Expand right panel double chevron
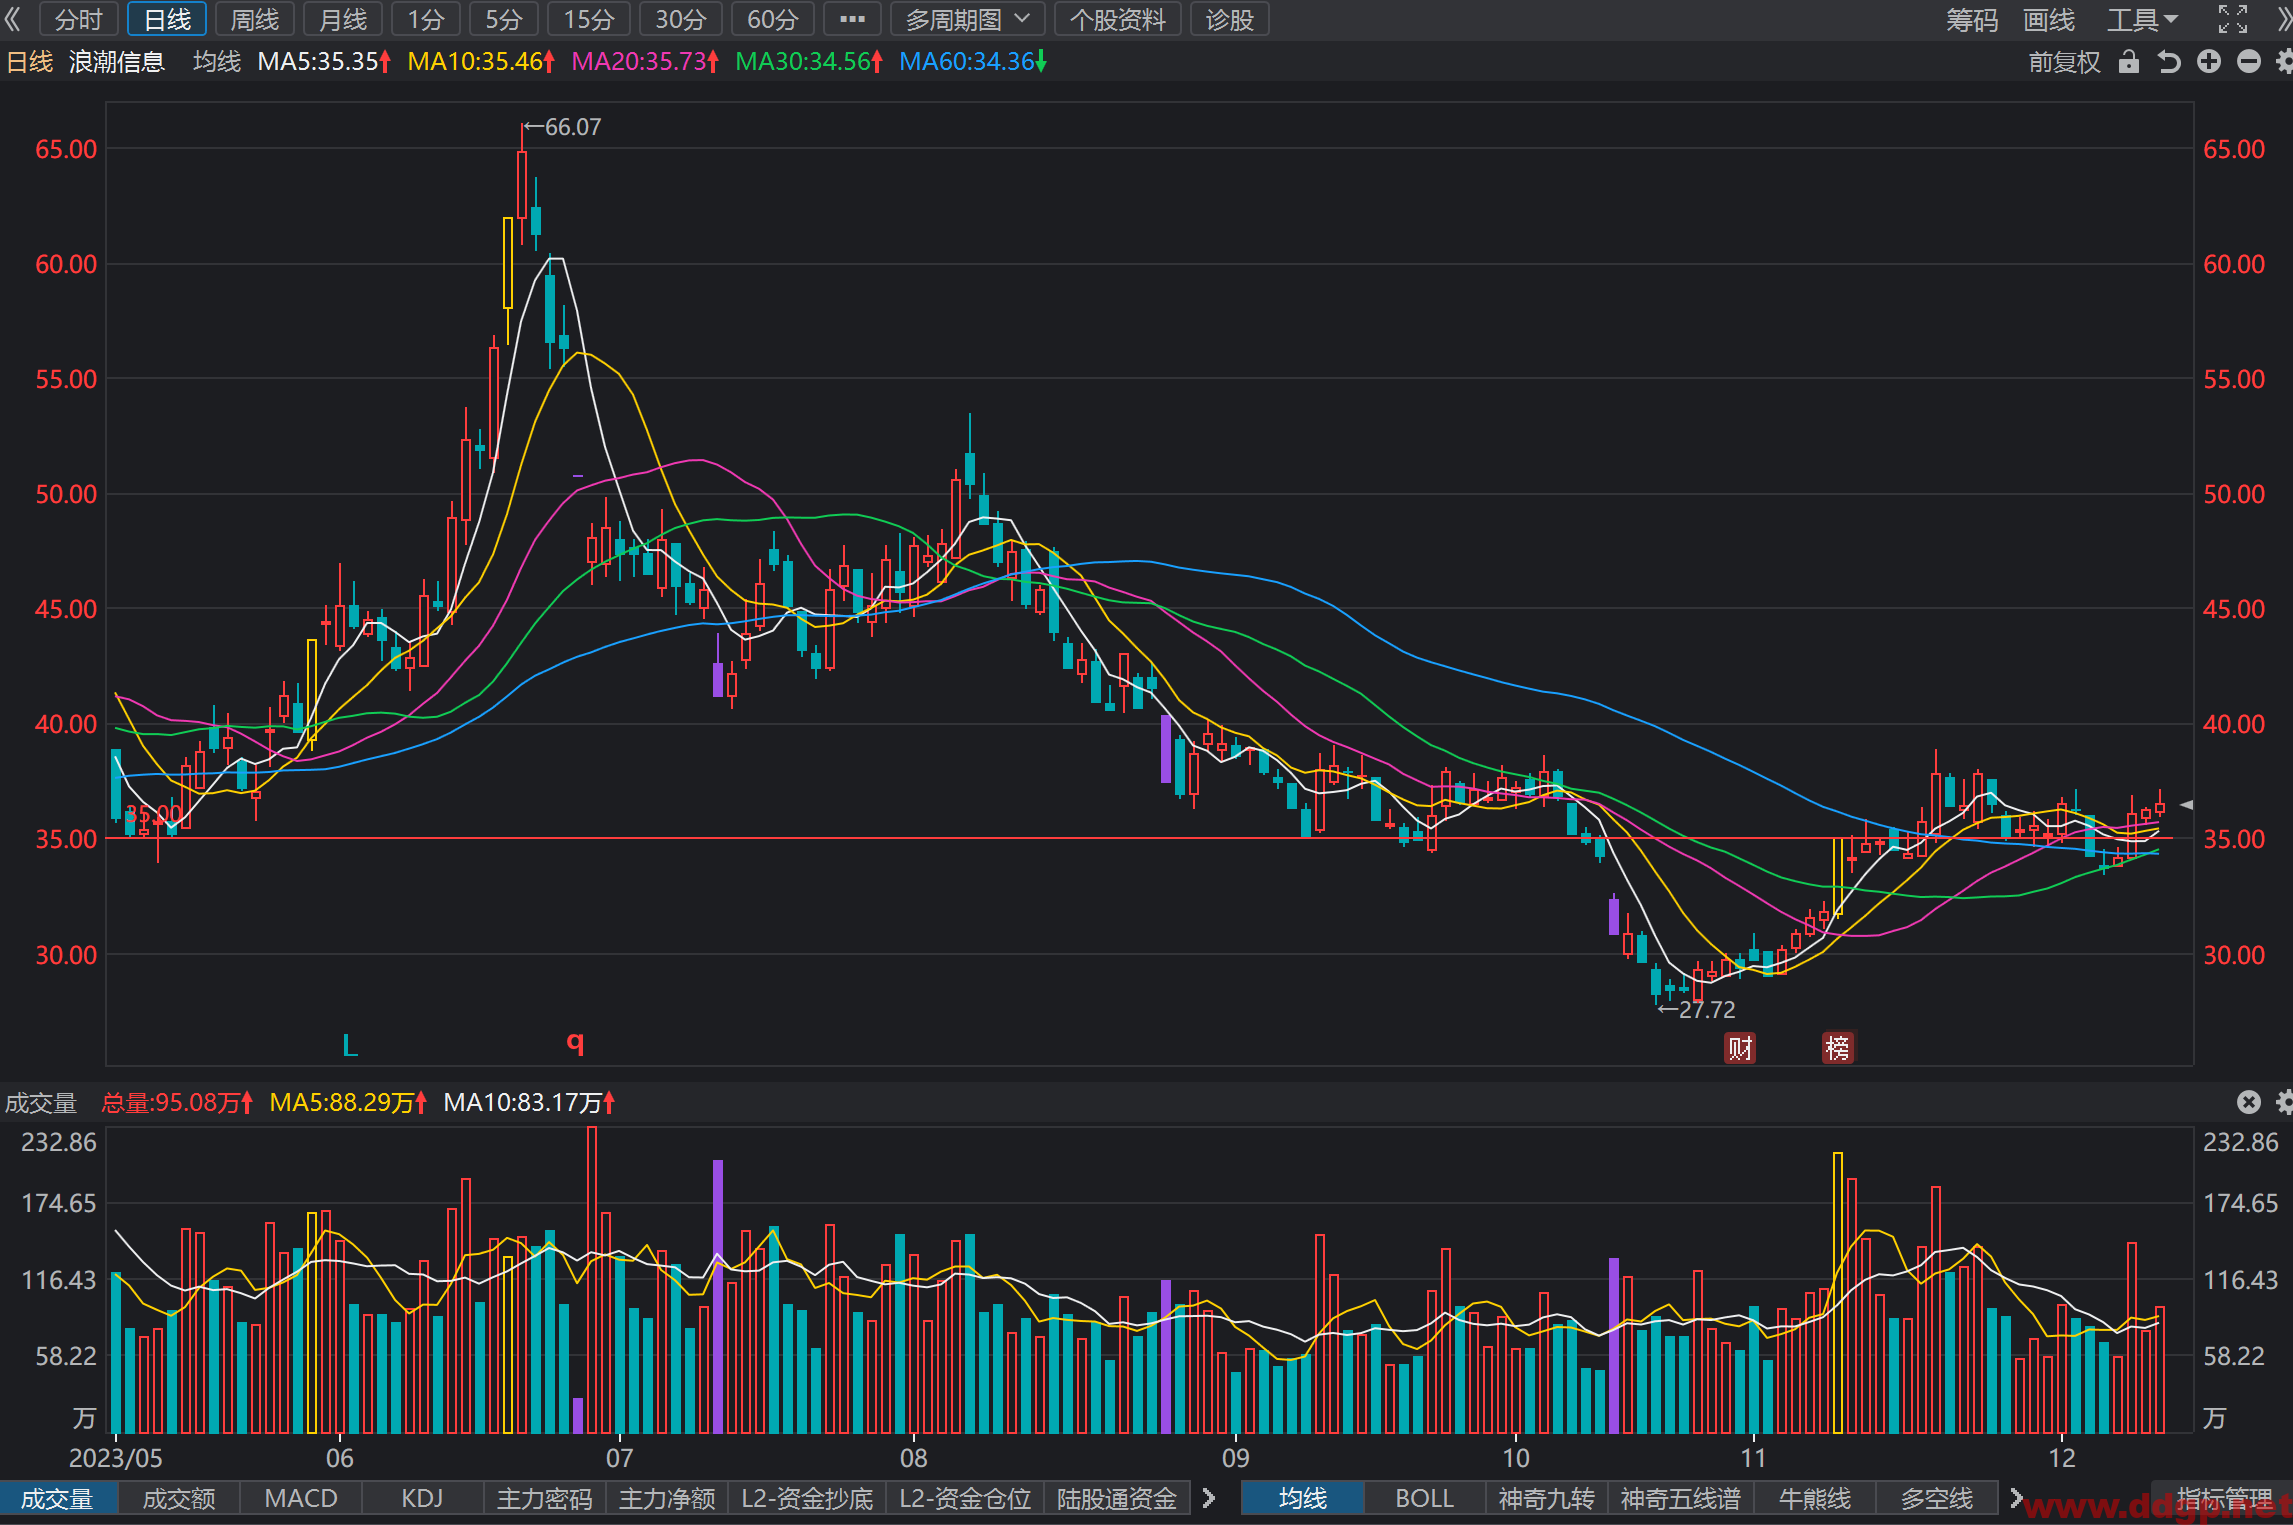The image size is (2293, 1525). pos(2284,19)
